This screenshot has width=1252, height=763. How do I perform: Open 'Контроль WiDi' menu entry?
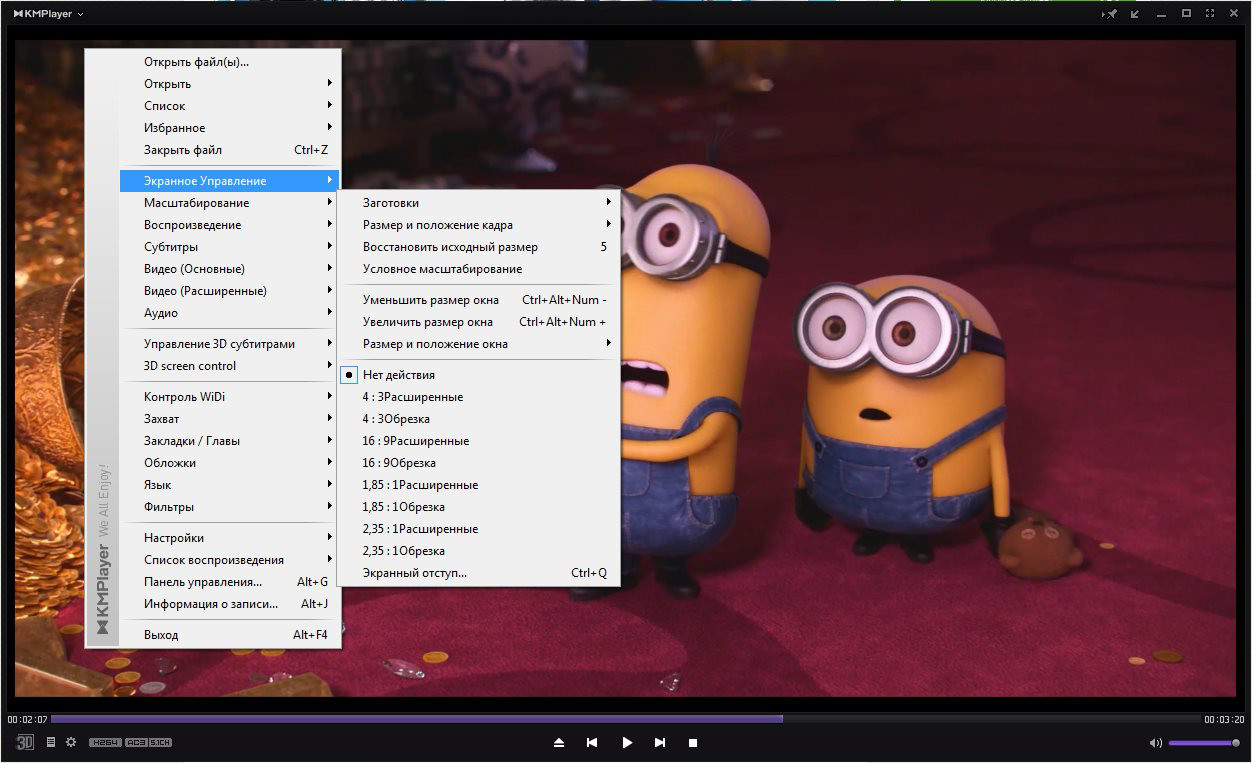coord(229,397)
